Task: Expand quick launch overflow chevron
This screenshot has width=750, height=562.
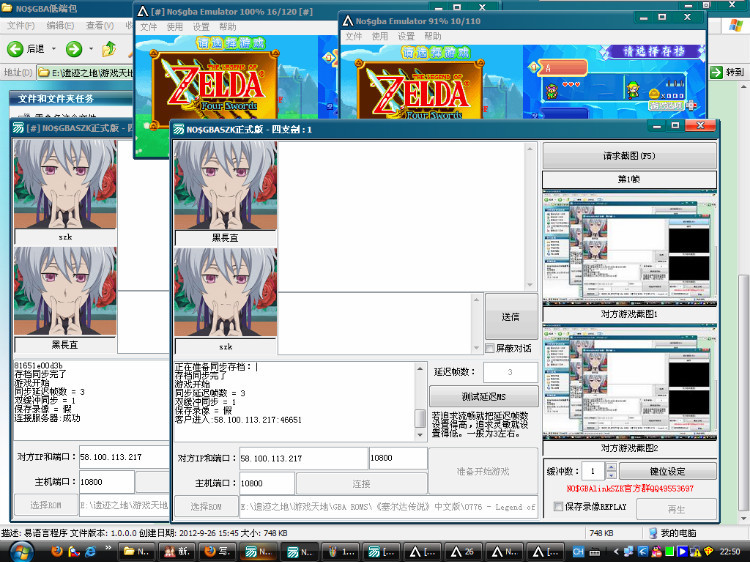Action: pyautogui.click(x=109, y=548)
